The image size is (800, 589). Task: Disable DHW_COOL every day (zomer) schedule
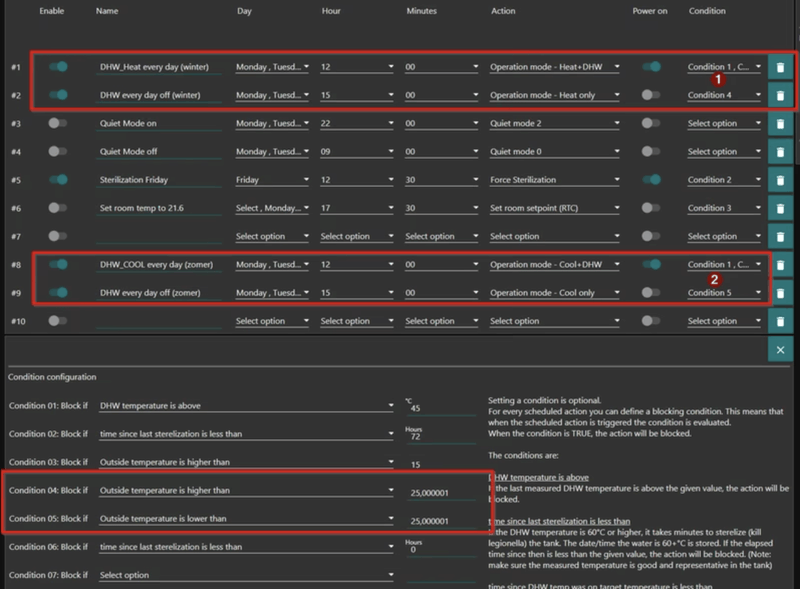[x=58, y=264]
